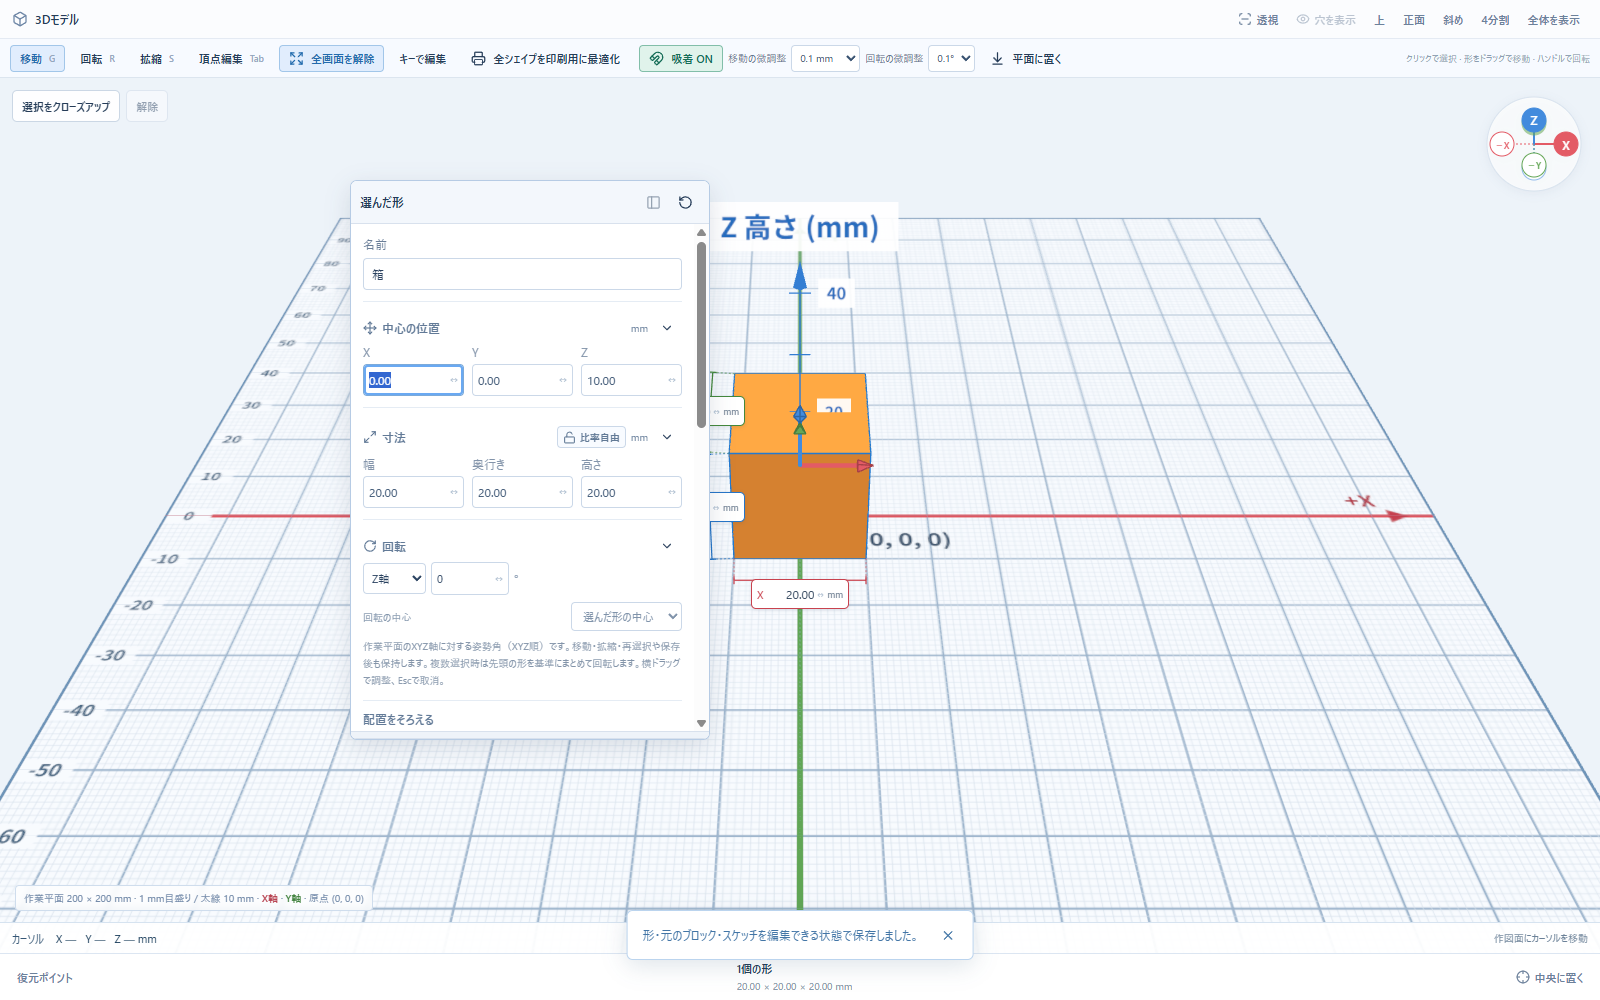Click 全体を表示 fit all button
1600x1000 pixels.
click(1553, 20)
